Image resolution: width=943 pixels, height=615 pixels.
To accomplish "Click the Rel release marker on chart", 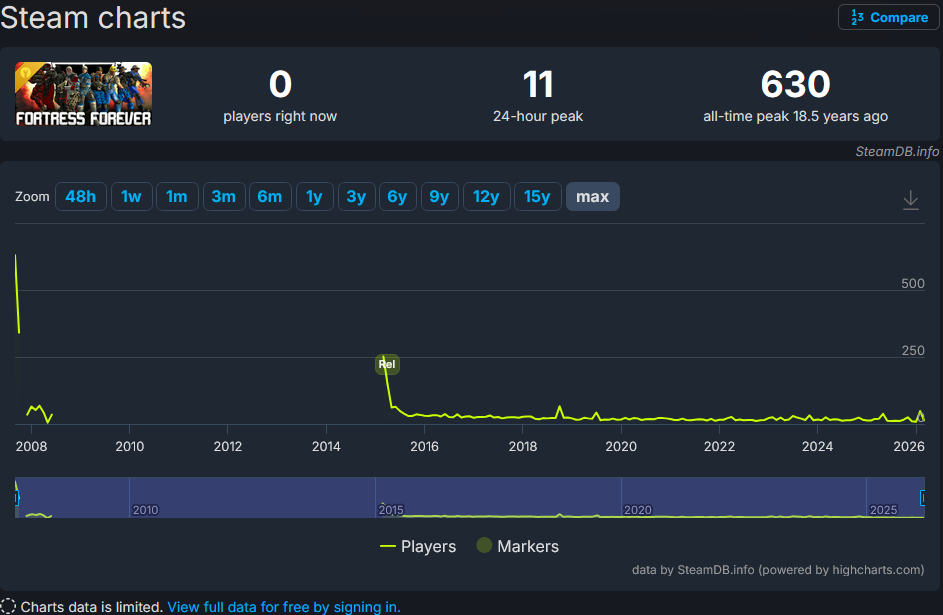I will click(x=387, y=364).
